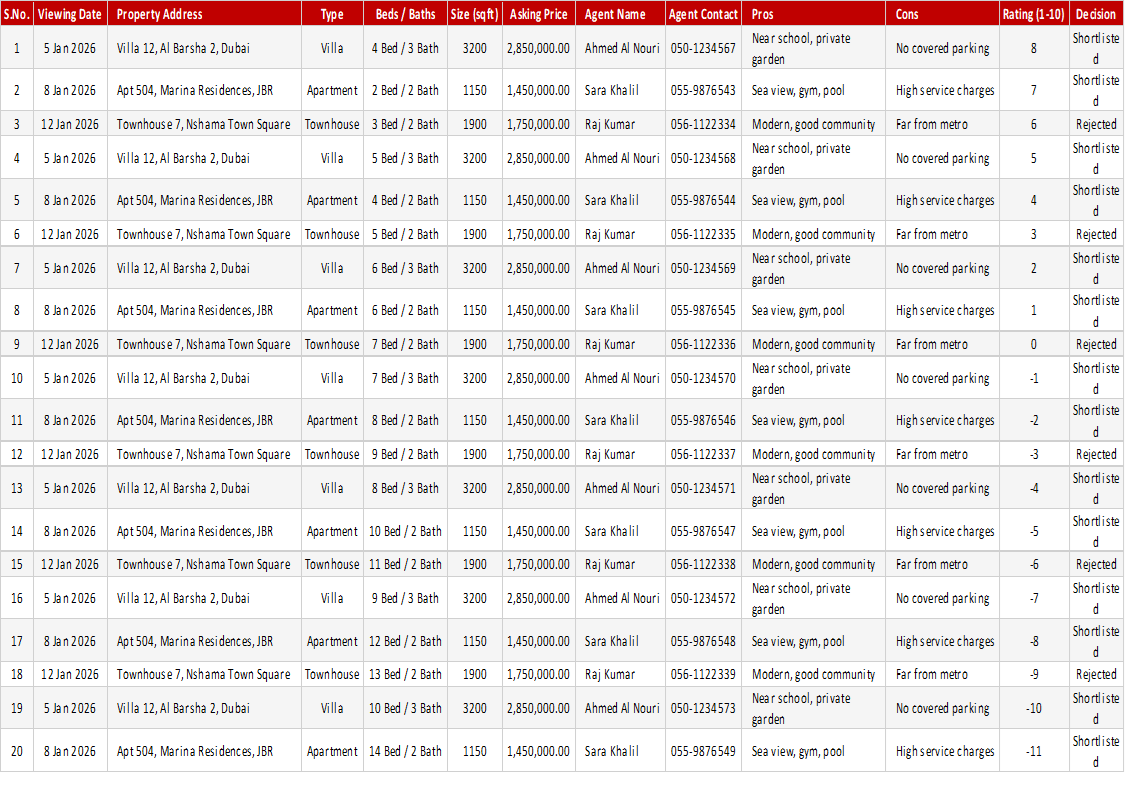The width and height of the screenshot is (1125, 809).
Task: Click the Agent Name cell in row 6
Action: (x=620, y=234)
